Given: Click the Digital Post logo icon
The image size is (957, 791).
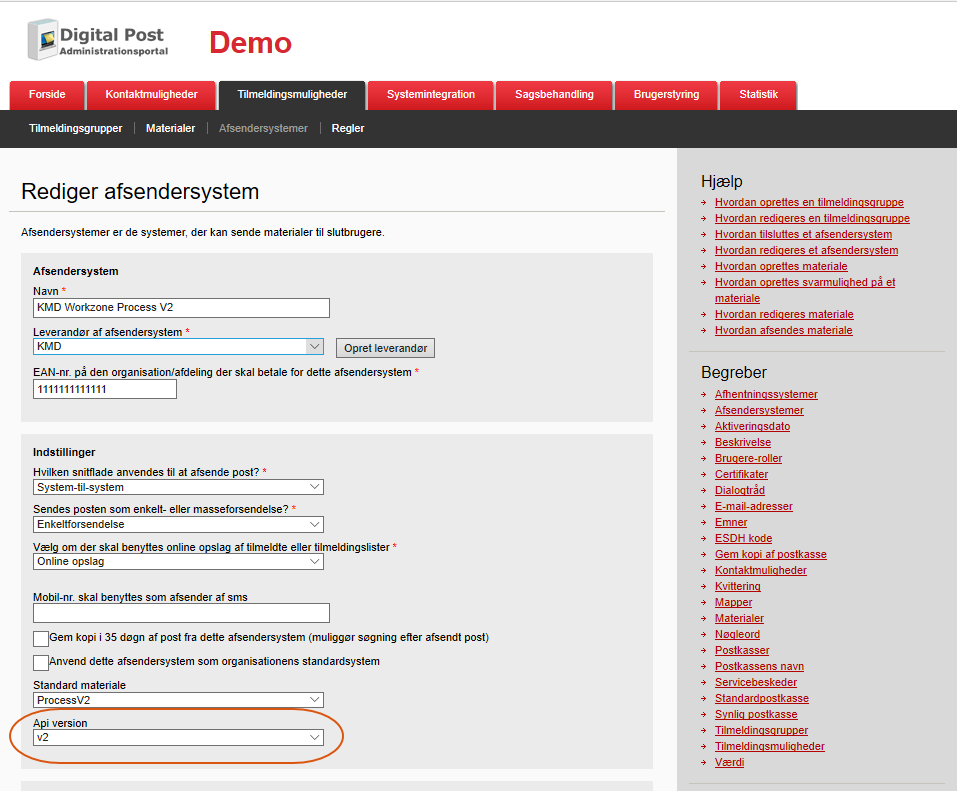Looking at the screenshot, I should click(42, 40).
